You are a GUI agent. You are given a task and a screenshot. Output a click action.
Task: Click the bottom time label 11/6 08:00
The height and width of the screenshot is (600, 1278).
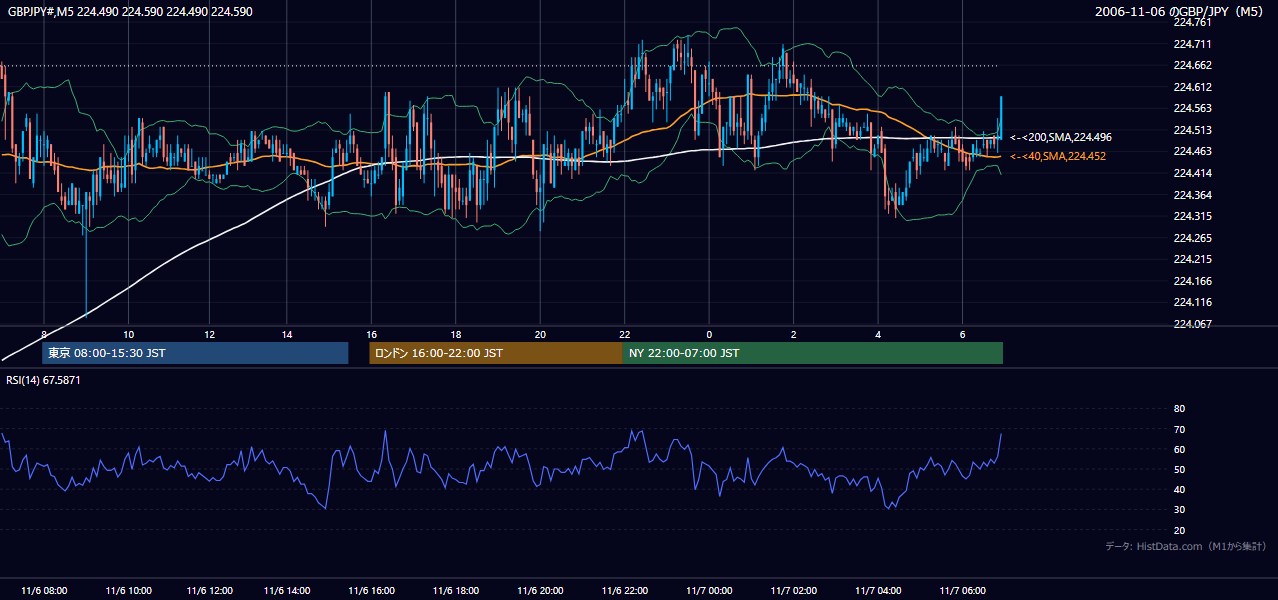coord(45,591)
